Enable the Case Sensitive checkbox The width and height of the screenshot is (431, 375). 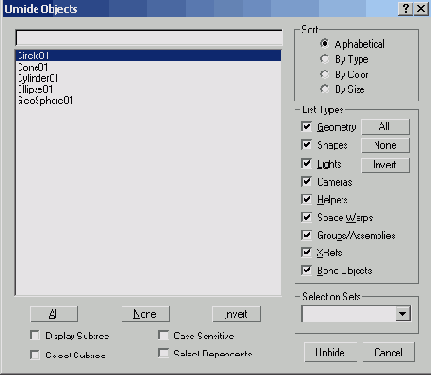(163, 335)
